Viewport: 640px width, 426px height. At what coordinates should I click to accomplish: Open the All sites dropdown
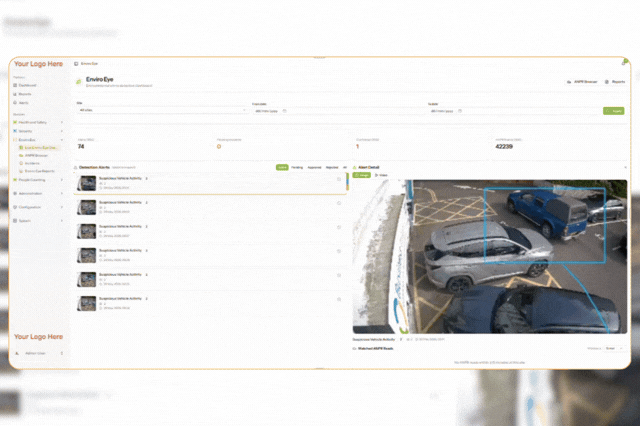point(162,110)
